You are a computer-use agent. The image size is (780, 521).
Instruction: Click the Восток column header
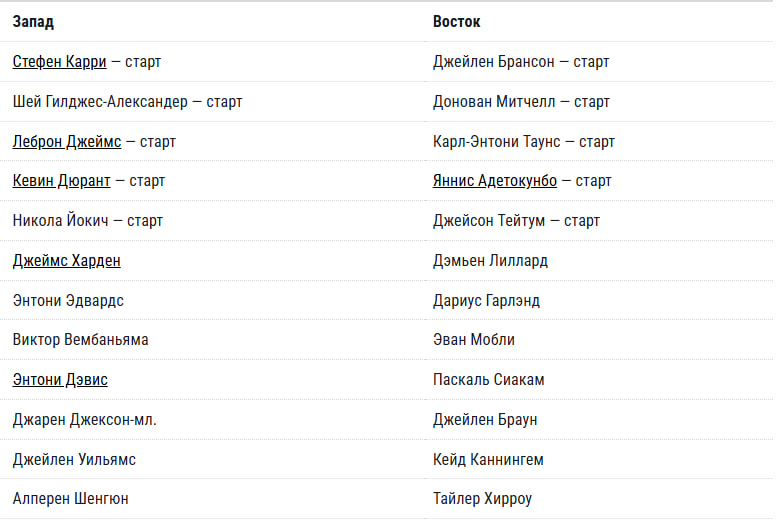(x=457, y=21)
